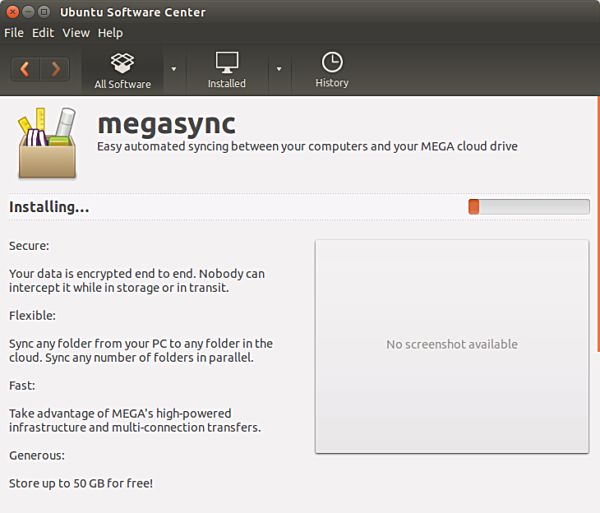Go back with the left arrow button
600x513 pixels.
pyautogui.click(x=25, y=69)
